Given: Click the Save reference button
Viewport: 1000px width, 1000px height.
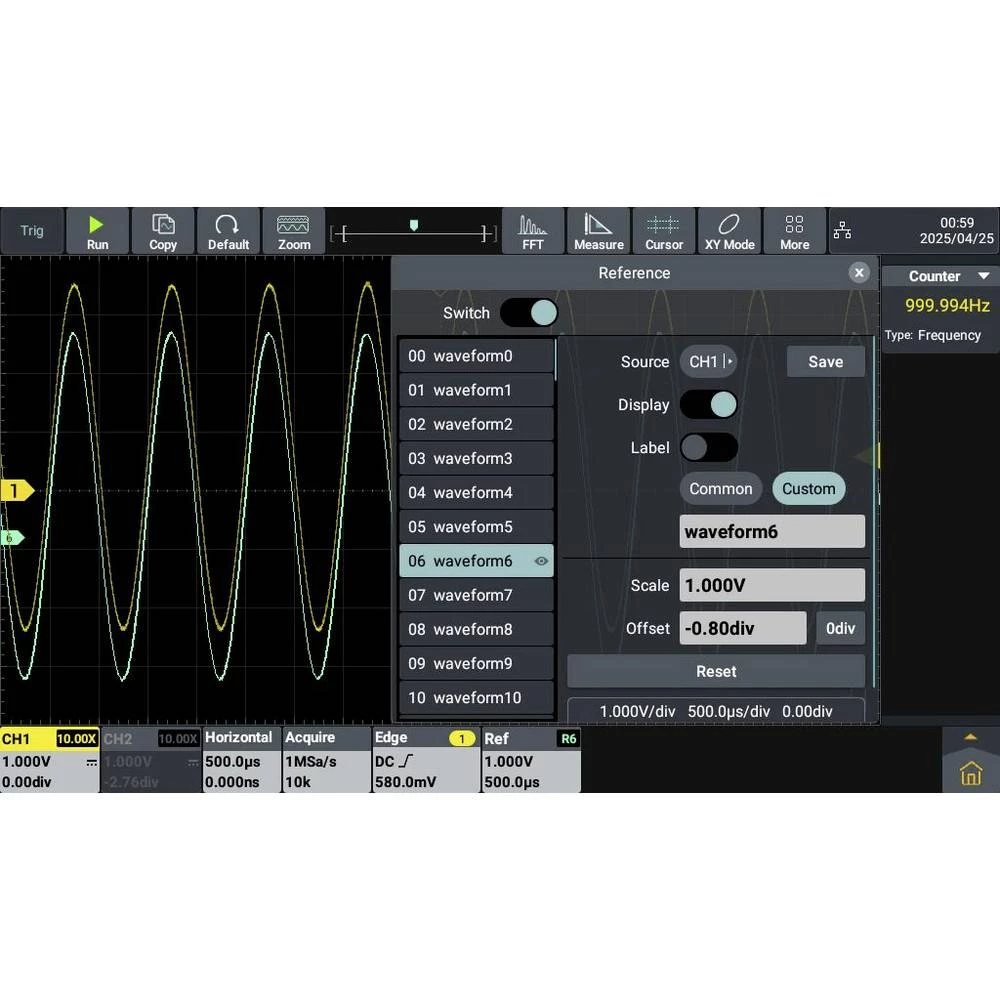Looking at the screenshot, I should point(825,362).
